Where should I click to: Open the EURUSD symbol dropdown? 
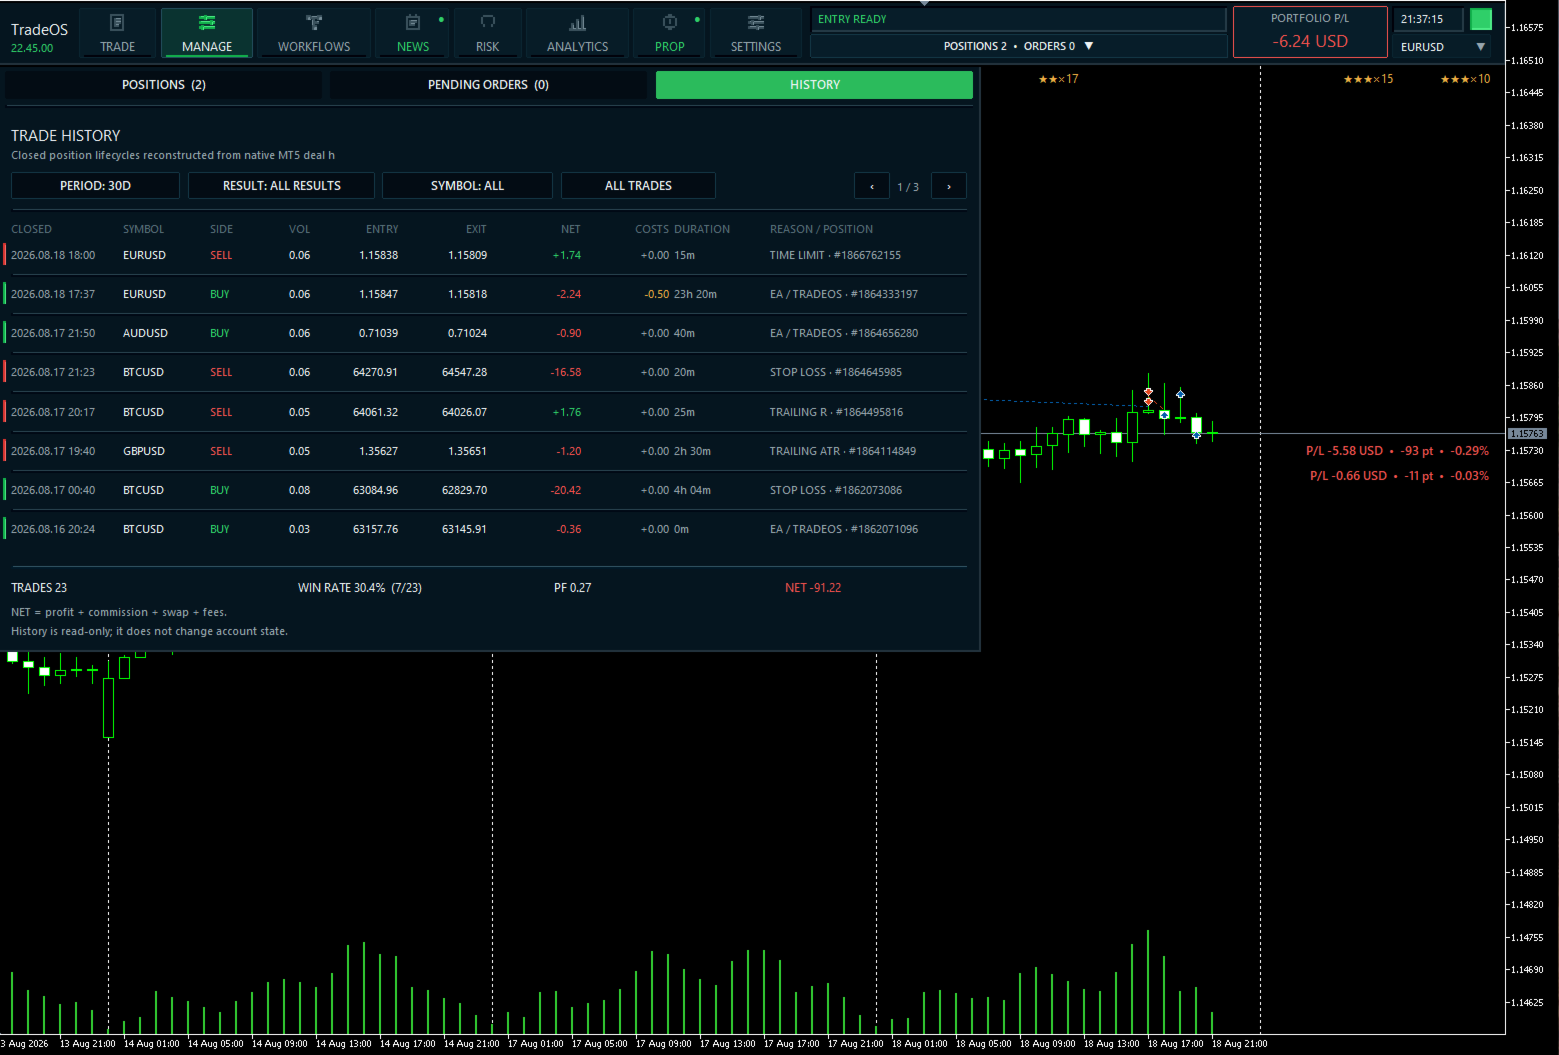pos(1442,47)
